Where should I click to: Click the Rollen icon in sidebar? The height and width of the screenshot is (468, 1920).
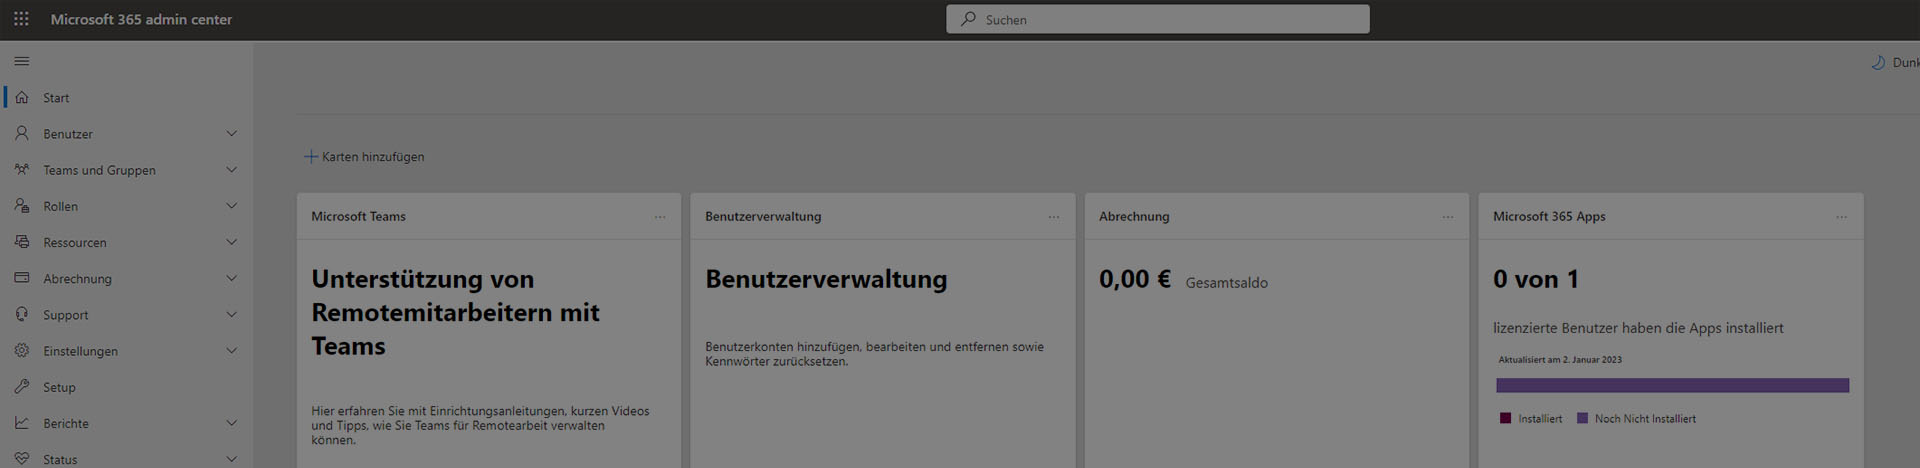(22, 206)
